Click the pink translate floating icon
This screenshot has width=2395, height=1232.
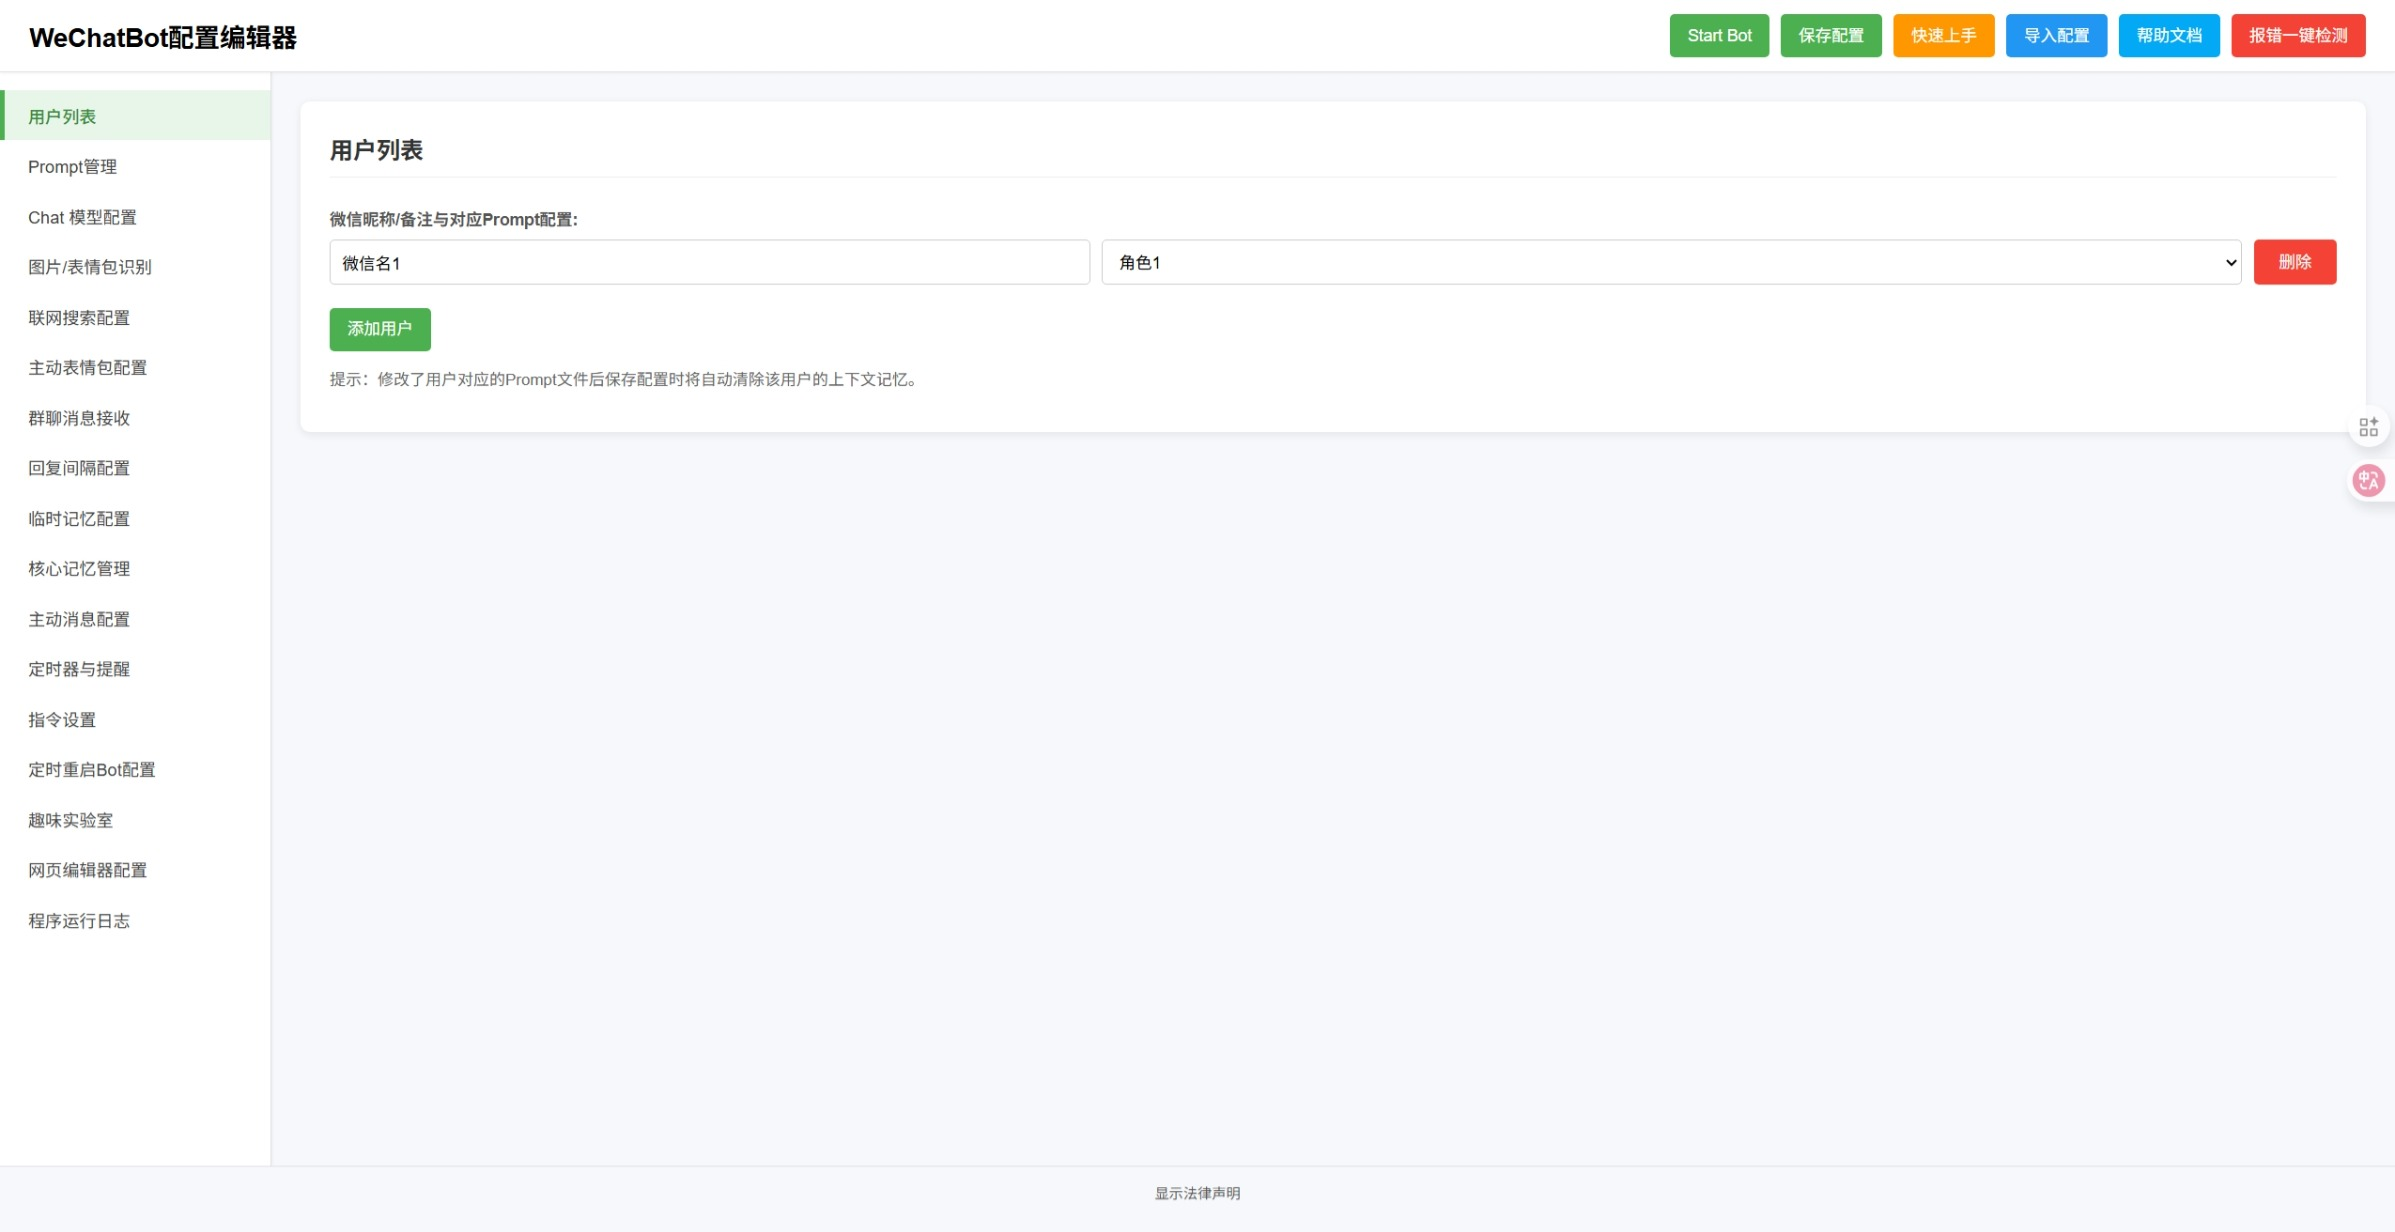click(x=2368, y=481)
